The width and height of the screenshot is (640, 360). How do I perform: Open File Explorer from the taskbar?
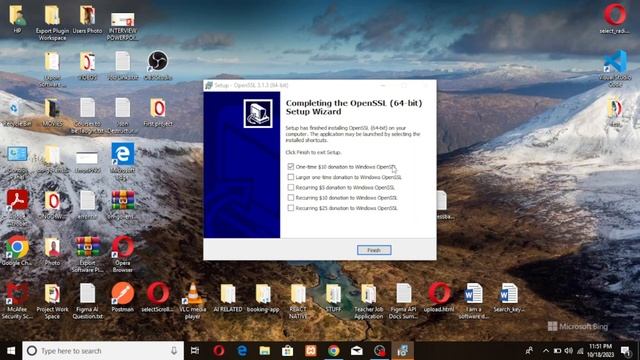(x=264, y=351)
